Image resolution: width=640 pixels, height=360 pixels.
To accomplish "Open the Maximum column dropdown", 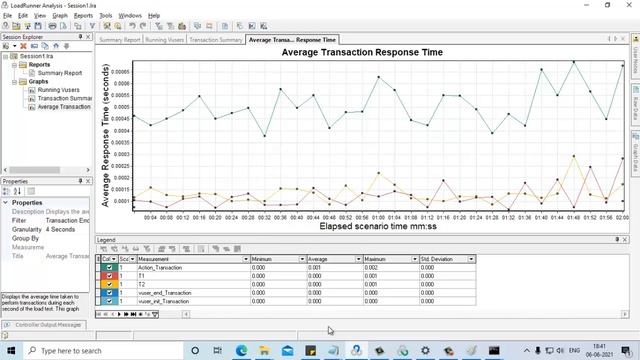I will [415, 259].
